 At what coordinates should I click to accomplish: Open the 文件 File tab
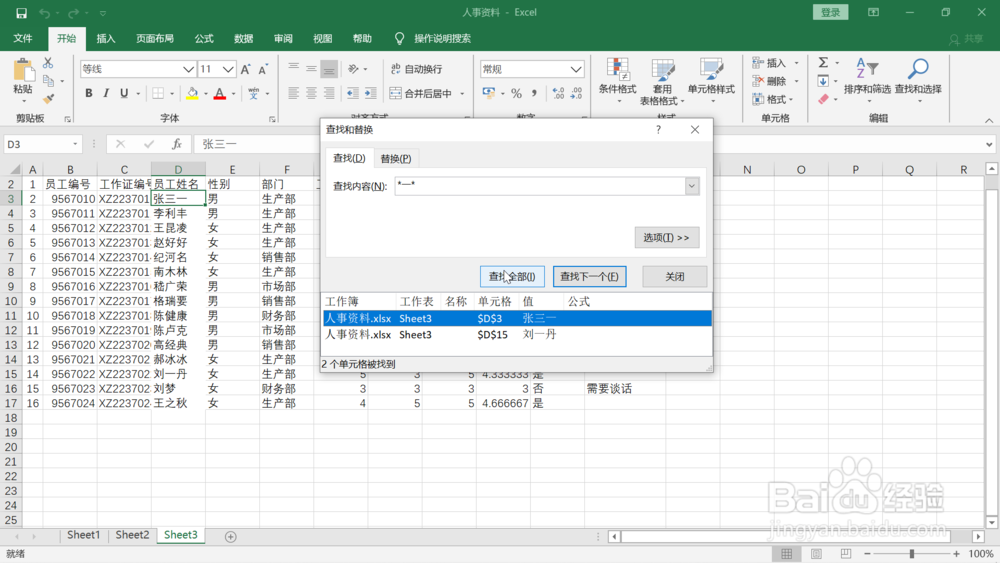tap(23, 38)
